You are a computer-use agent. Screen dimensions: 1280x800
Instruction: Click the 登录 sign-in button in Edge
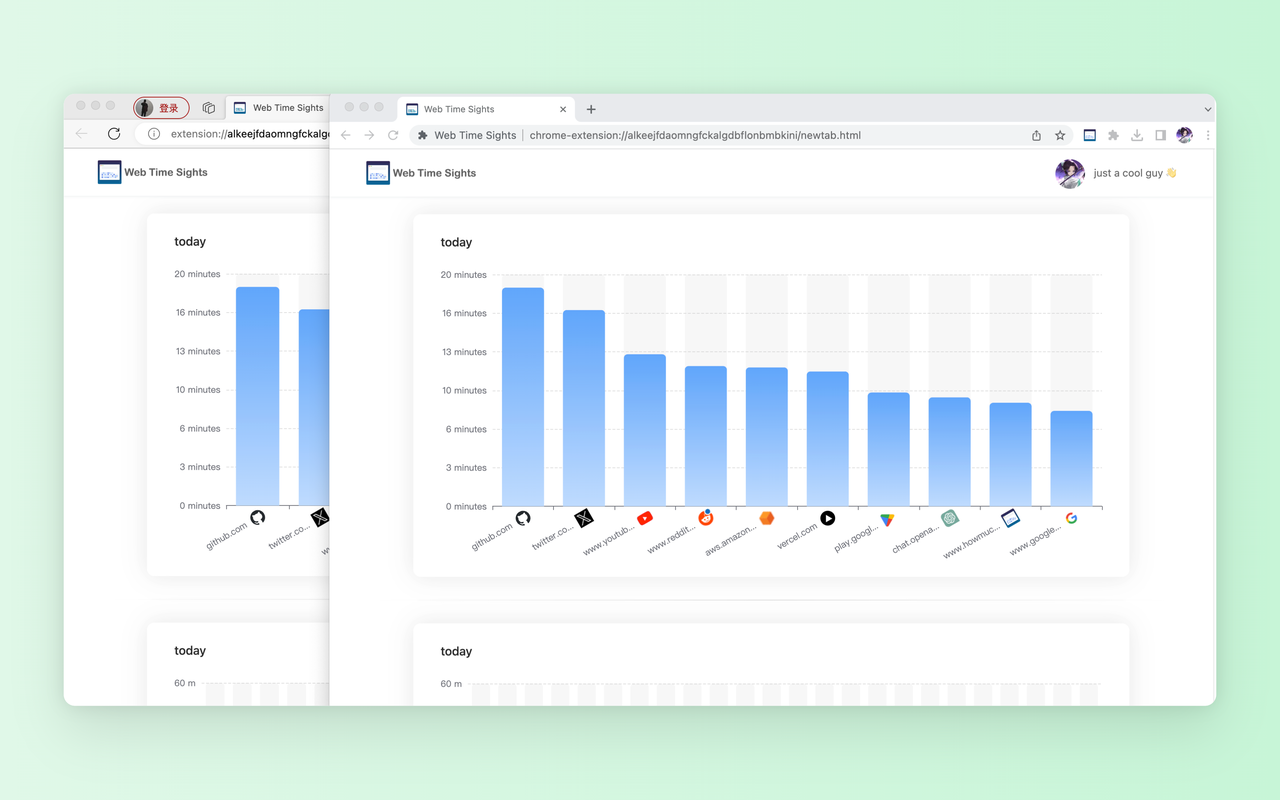point(161,108)
